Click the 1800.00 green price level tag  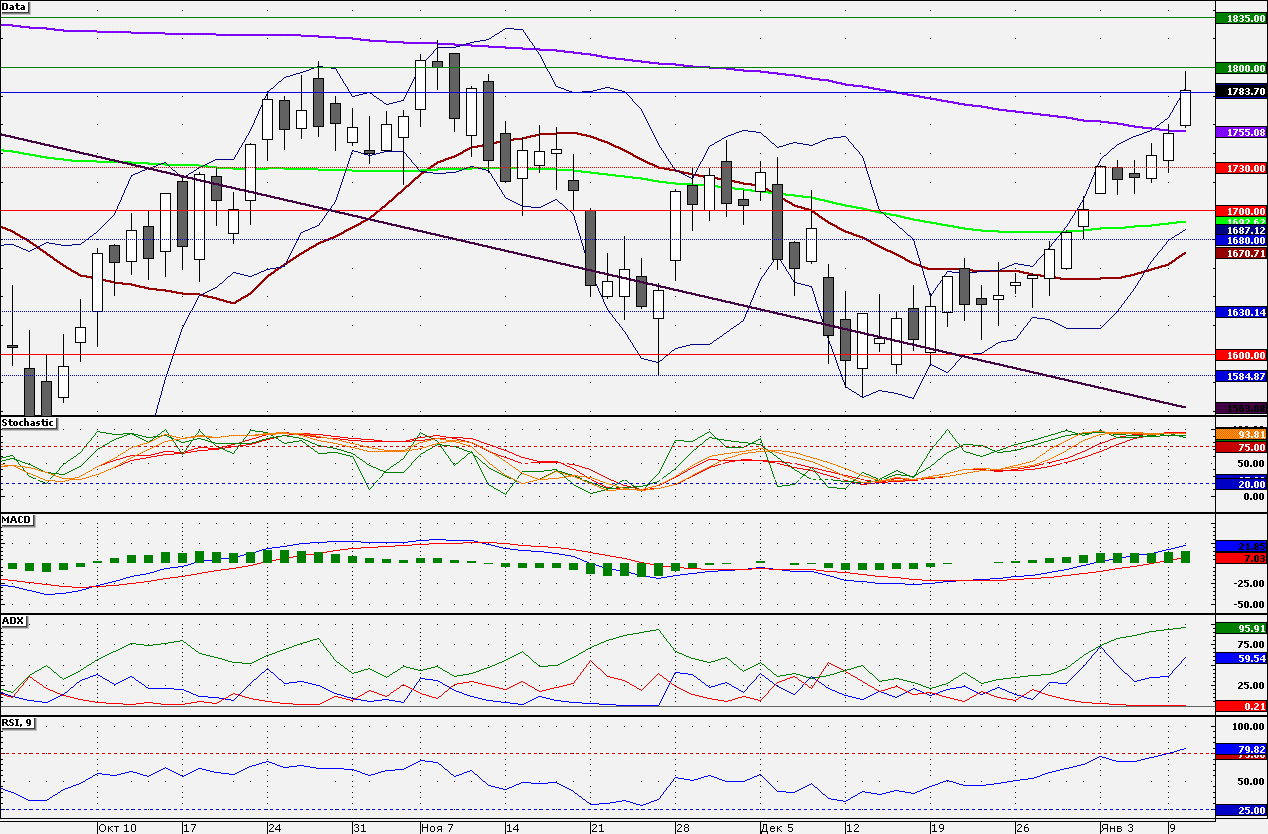[1240, 68]
